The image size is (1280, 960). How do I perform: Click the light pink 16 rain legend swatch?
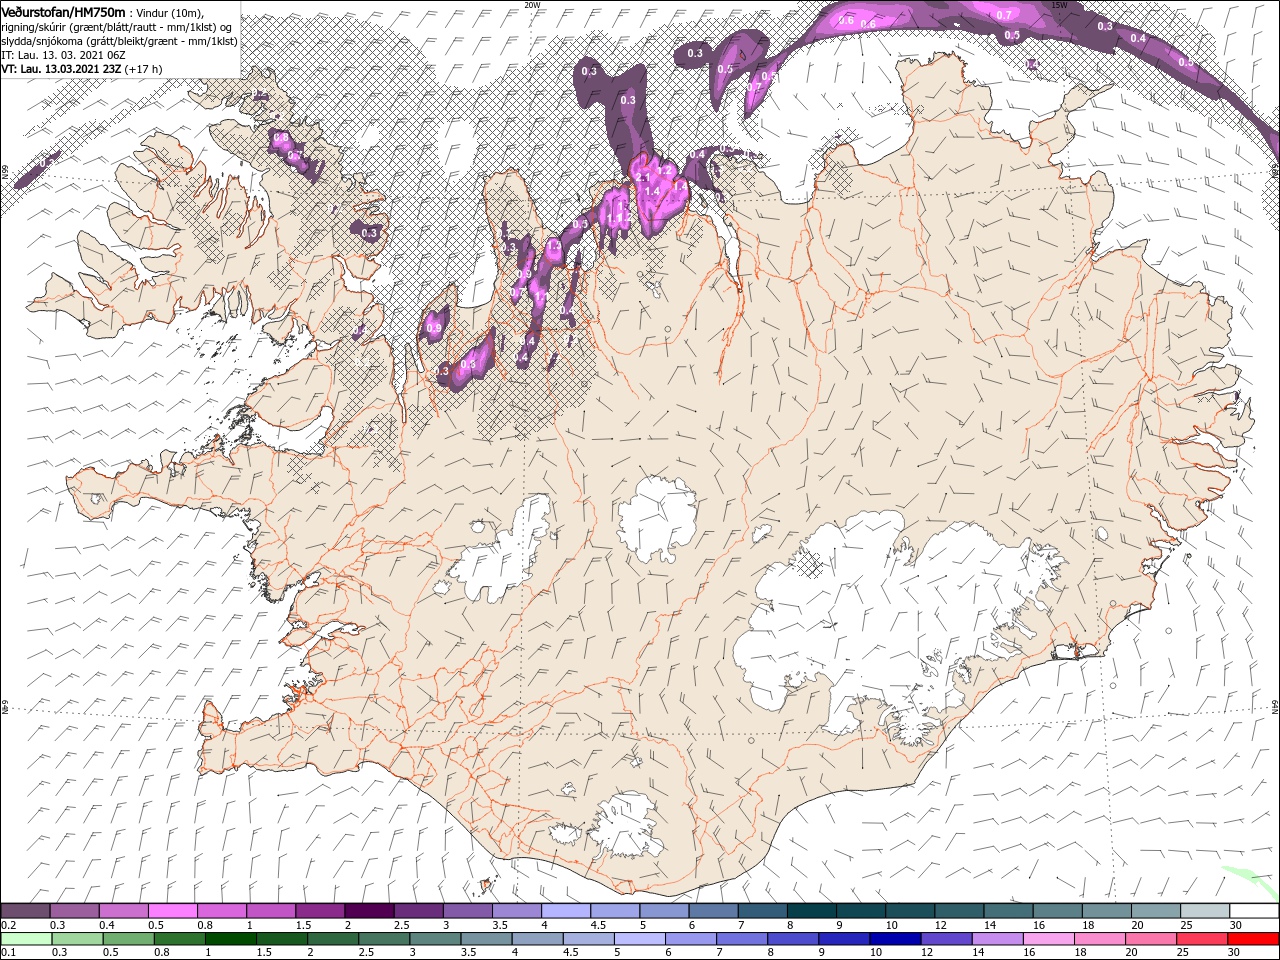click(1049, 939)
